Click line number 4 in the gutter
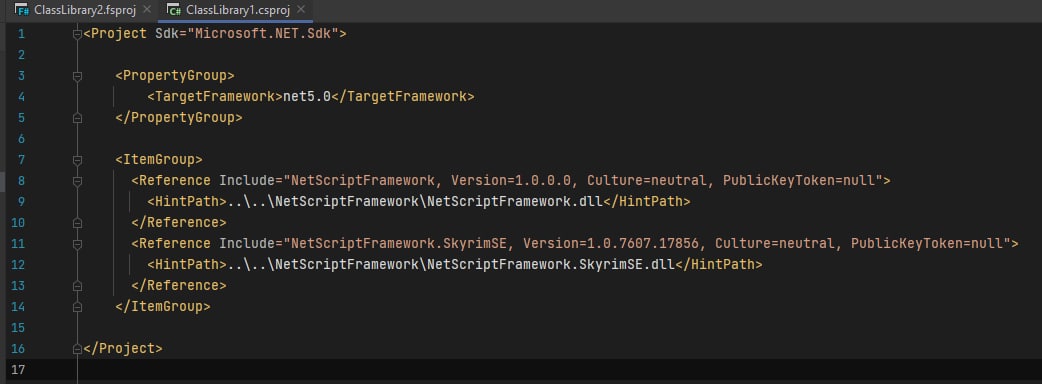The width and height of the screenshot is (1042, 384). click(x=21, y=97)
